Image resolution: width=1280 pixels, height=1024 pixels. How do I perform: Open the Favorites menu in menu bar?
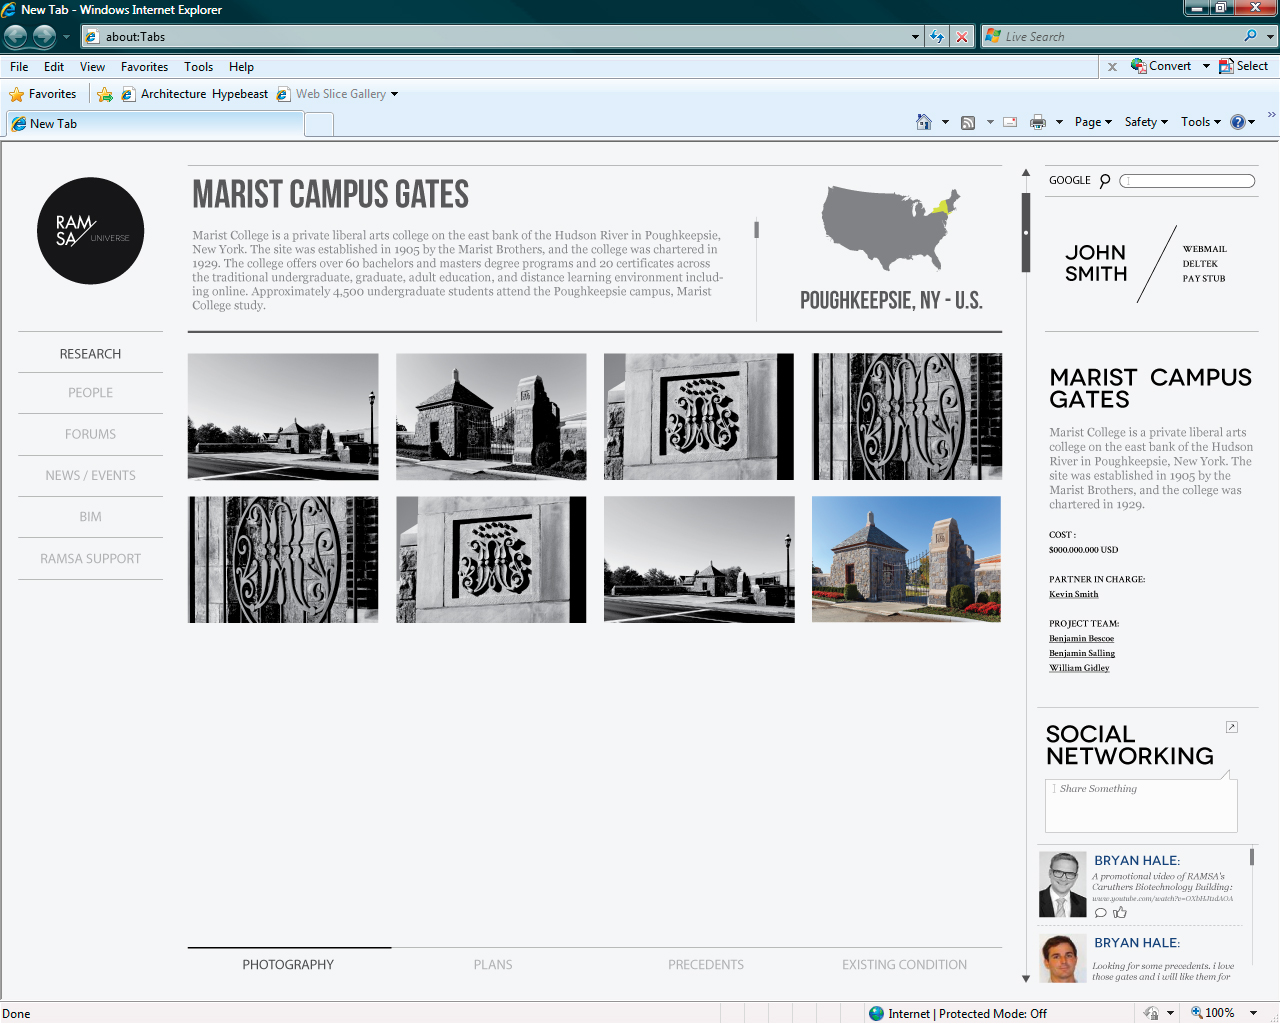point(144,67)
